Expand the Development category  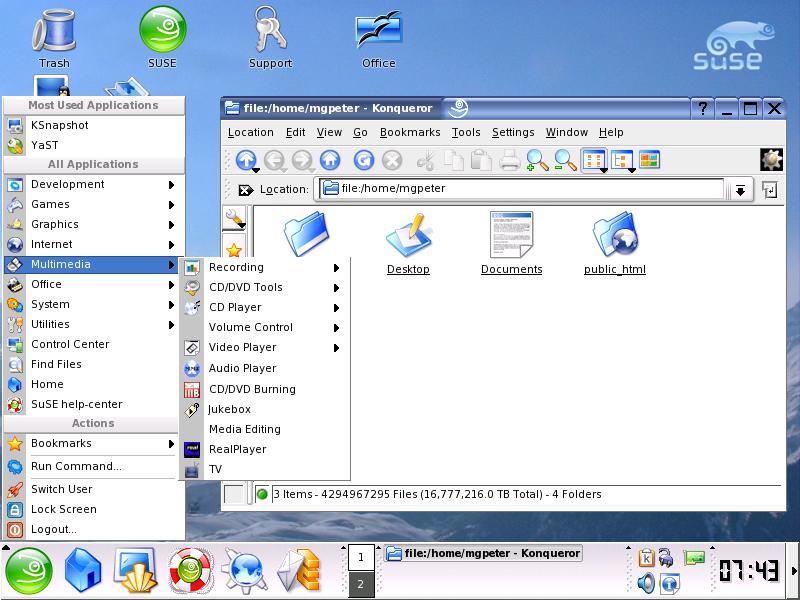tap(92, 184)
